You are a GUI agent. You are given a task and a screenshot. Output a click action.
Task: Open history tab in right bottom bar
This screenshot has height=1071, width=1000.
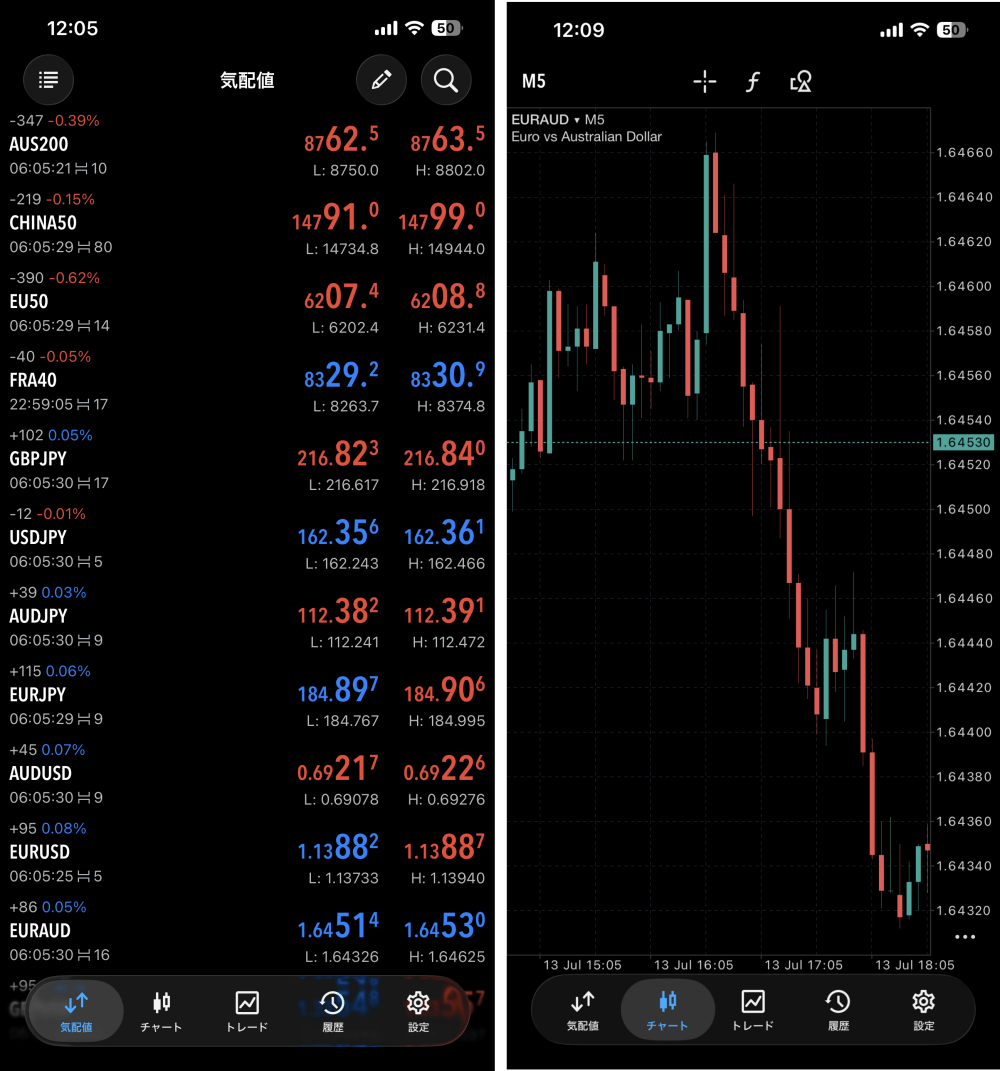pos(838,1010)
